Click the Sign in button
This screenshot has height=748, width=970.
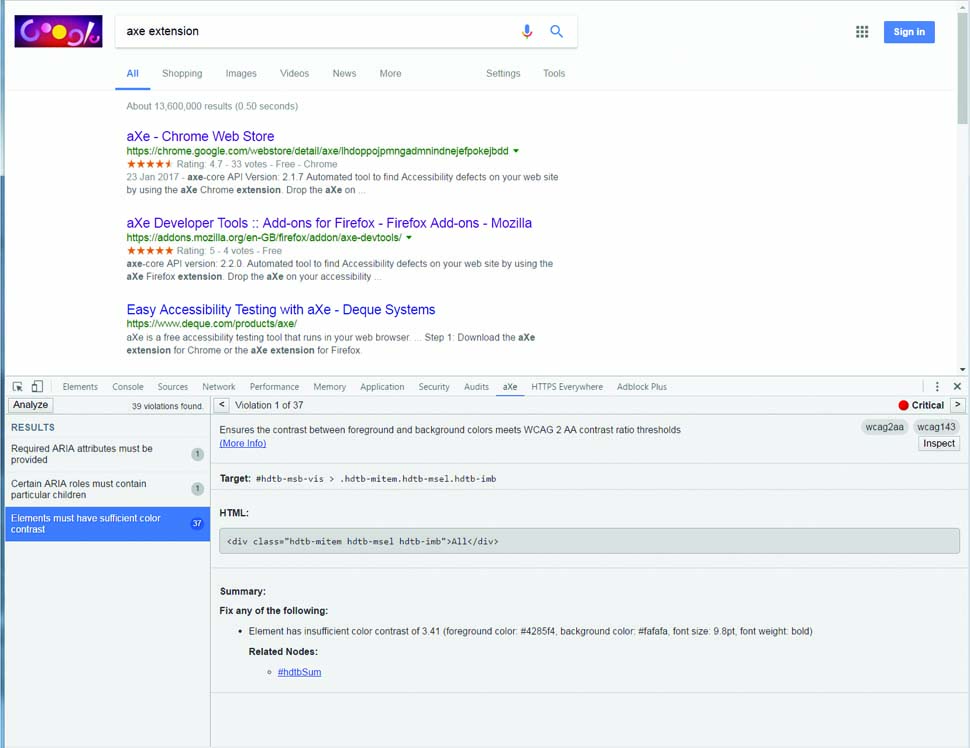coord(909,32)
